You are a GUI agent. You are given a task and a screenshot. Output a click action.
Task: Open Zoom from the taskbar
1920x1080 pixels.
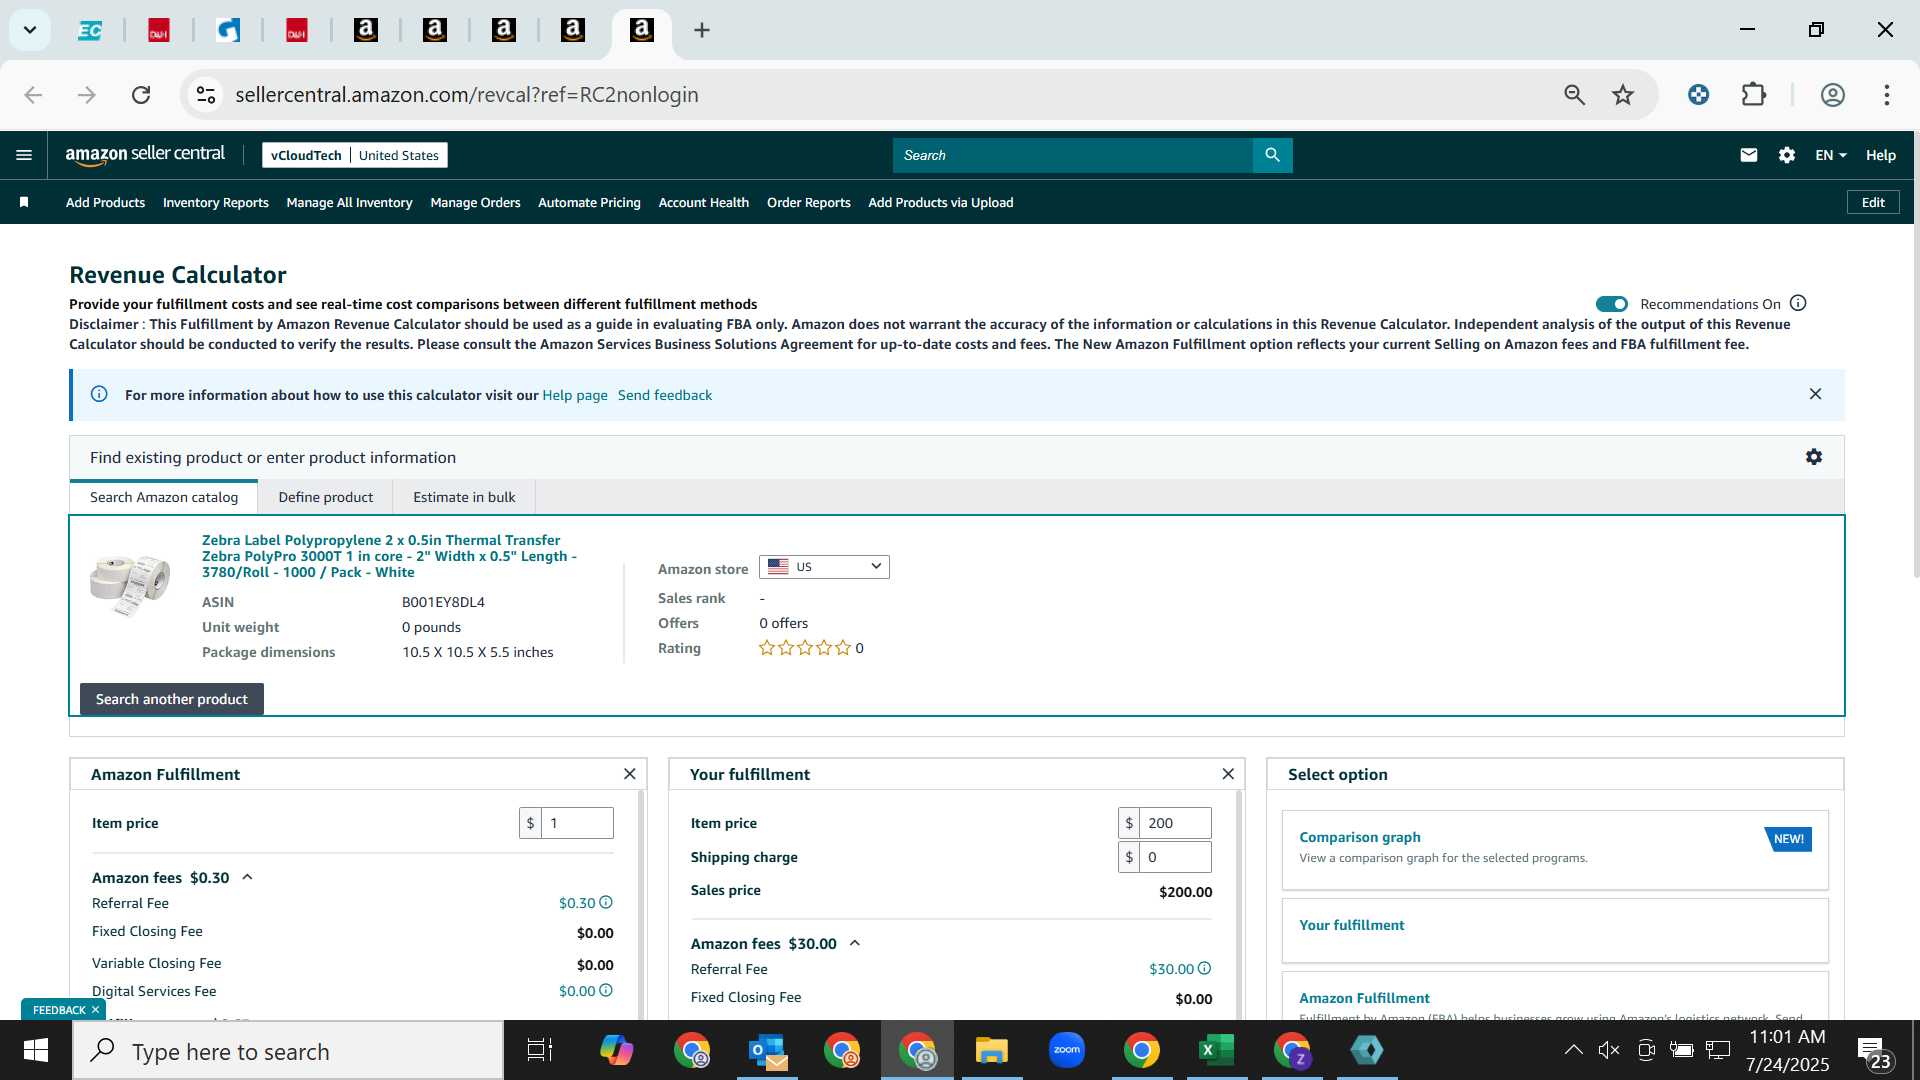coord(1066,1050)
